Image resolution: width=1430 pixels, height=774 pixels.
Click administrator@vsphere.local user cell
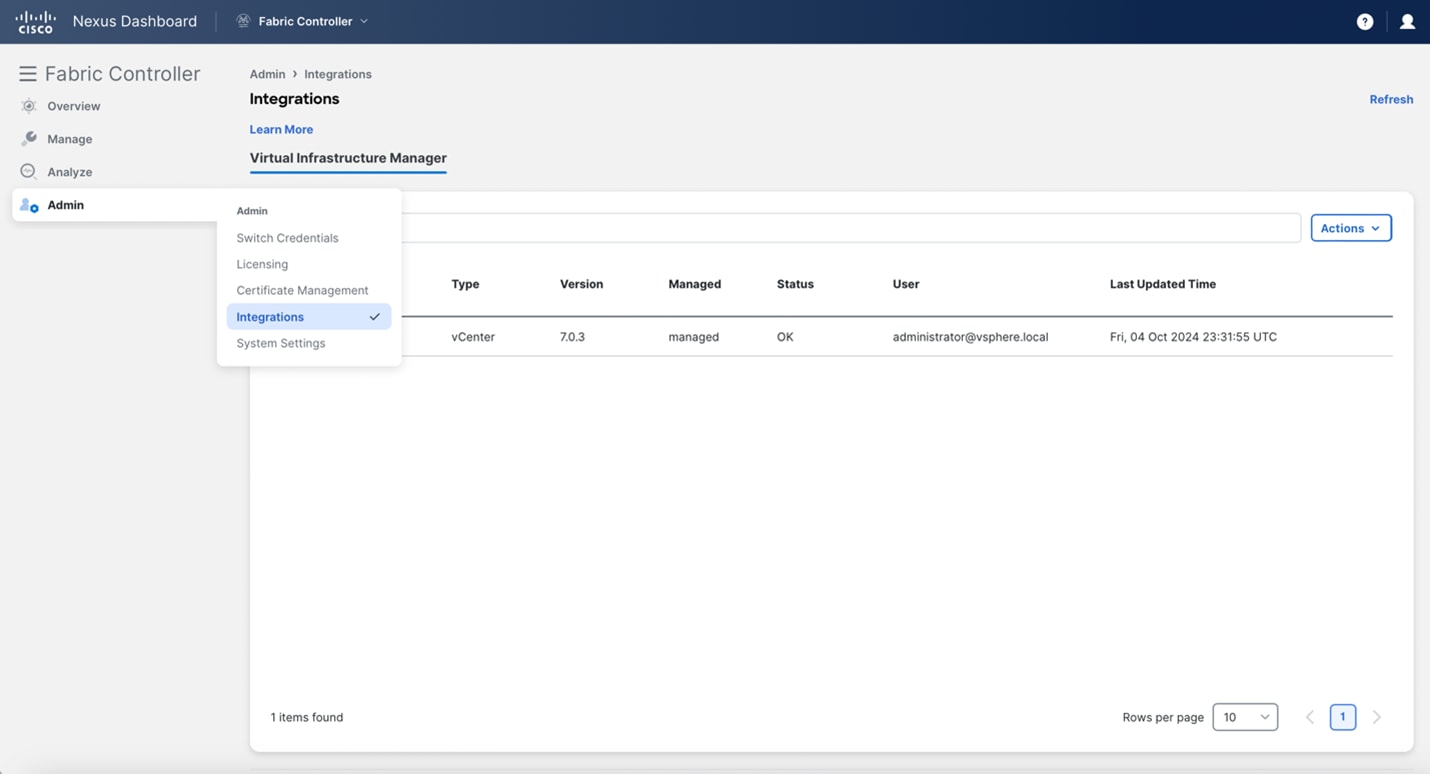point(970,337)
